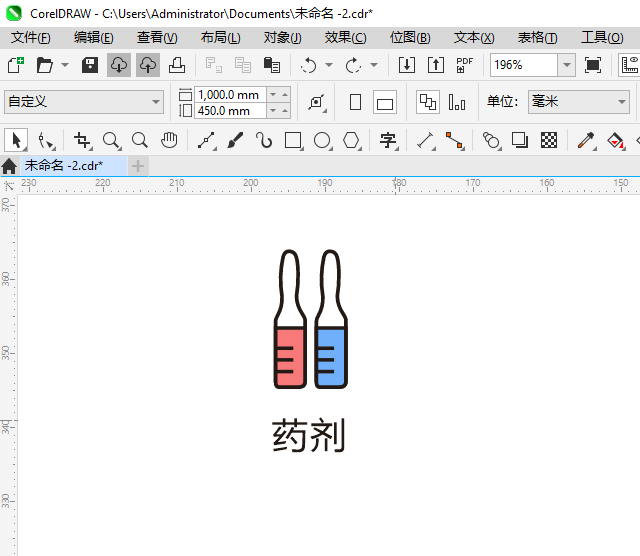Screen dimensions: 640x556
Task: Select the Shape edit tool
Action: pyautogui.click(x=45, y=141)
